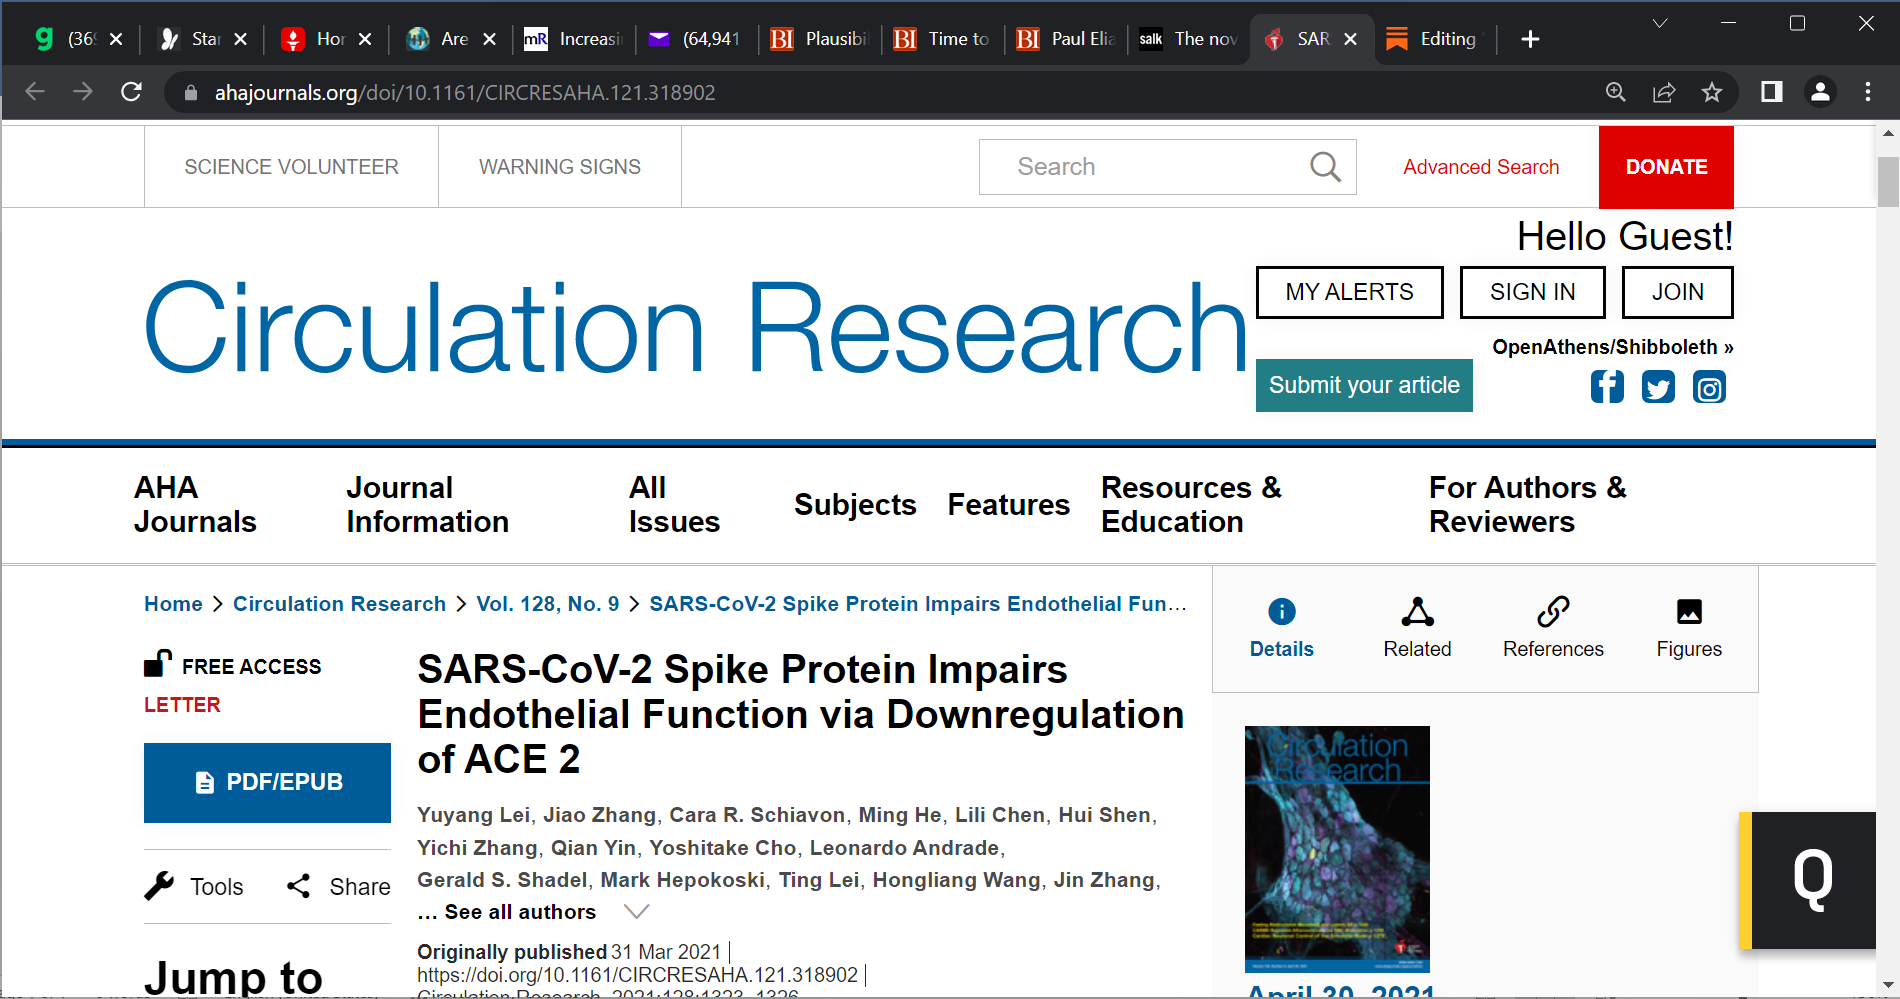This screenshot has width=1900, height=999.
Task: Open the For Authors & Reviewers menu
Action: [1527, 505]
